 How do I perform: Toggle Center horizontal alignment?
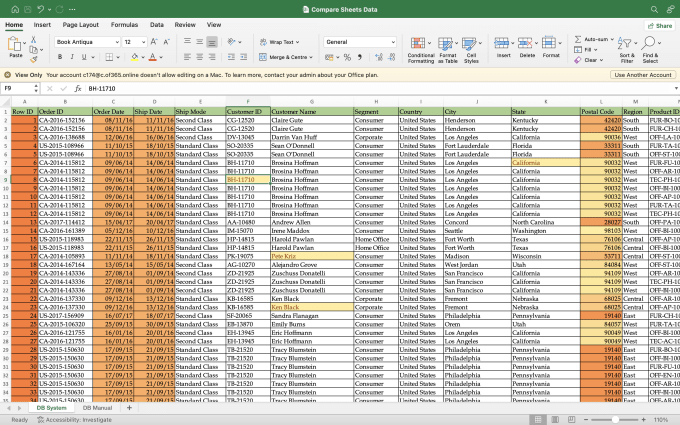pos(199,57)
